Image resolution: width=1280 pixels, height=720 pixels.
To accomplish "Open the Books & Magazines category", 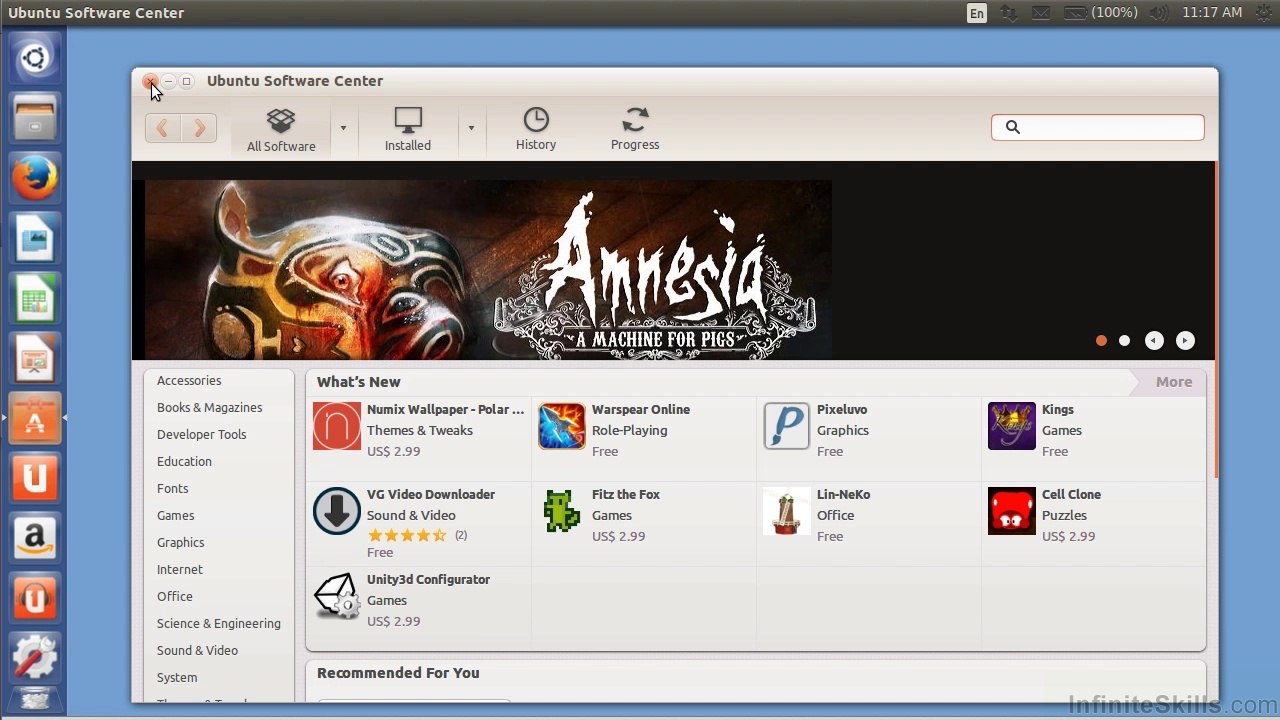I will (x=209, y=408).
